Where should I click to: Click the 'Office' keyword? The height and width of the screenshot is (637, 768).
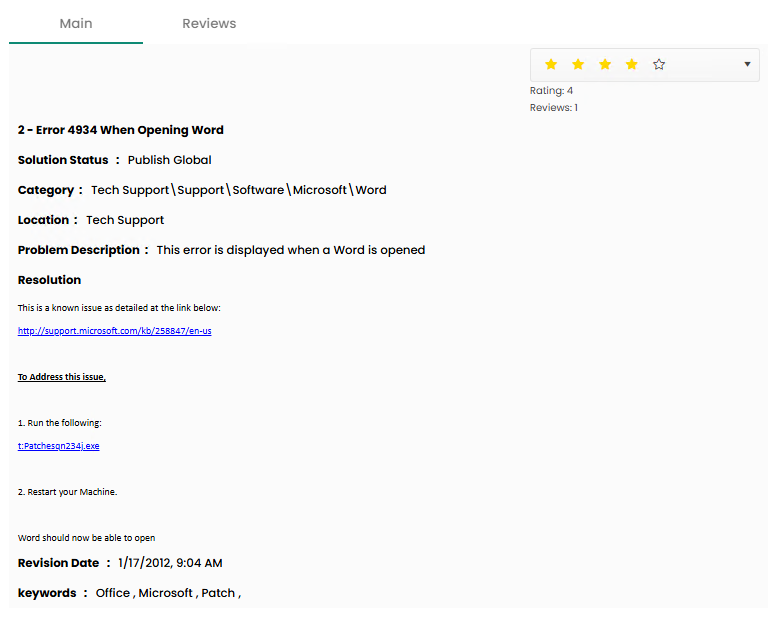(113, 593)
